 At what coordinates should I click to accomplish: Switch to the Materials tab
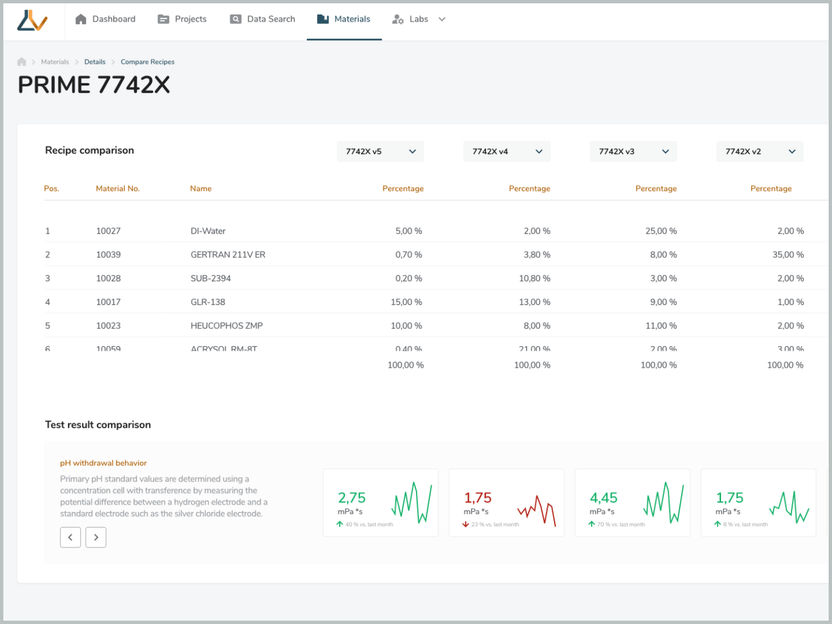pyautogui.click(x=344, y=19)
